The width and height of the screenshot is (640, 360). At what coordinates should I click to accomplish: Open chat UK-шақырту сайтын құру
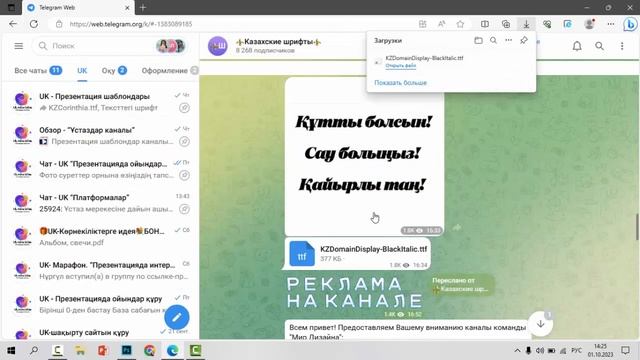click(100, 332)
